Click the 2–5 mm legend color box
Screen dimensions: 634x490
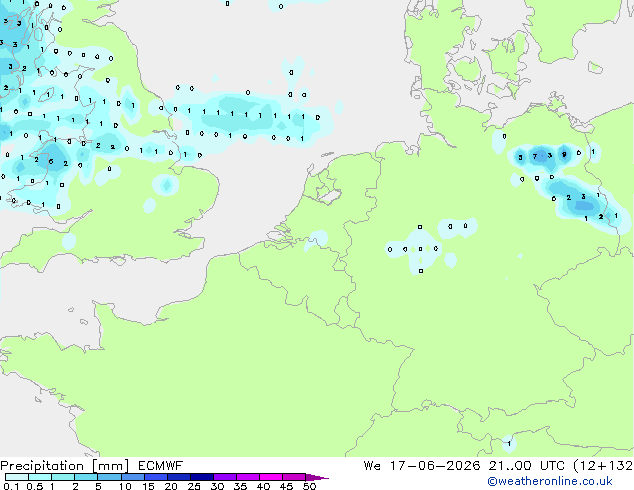[x=86, y=477]
